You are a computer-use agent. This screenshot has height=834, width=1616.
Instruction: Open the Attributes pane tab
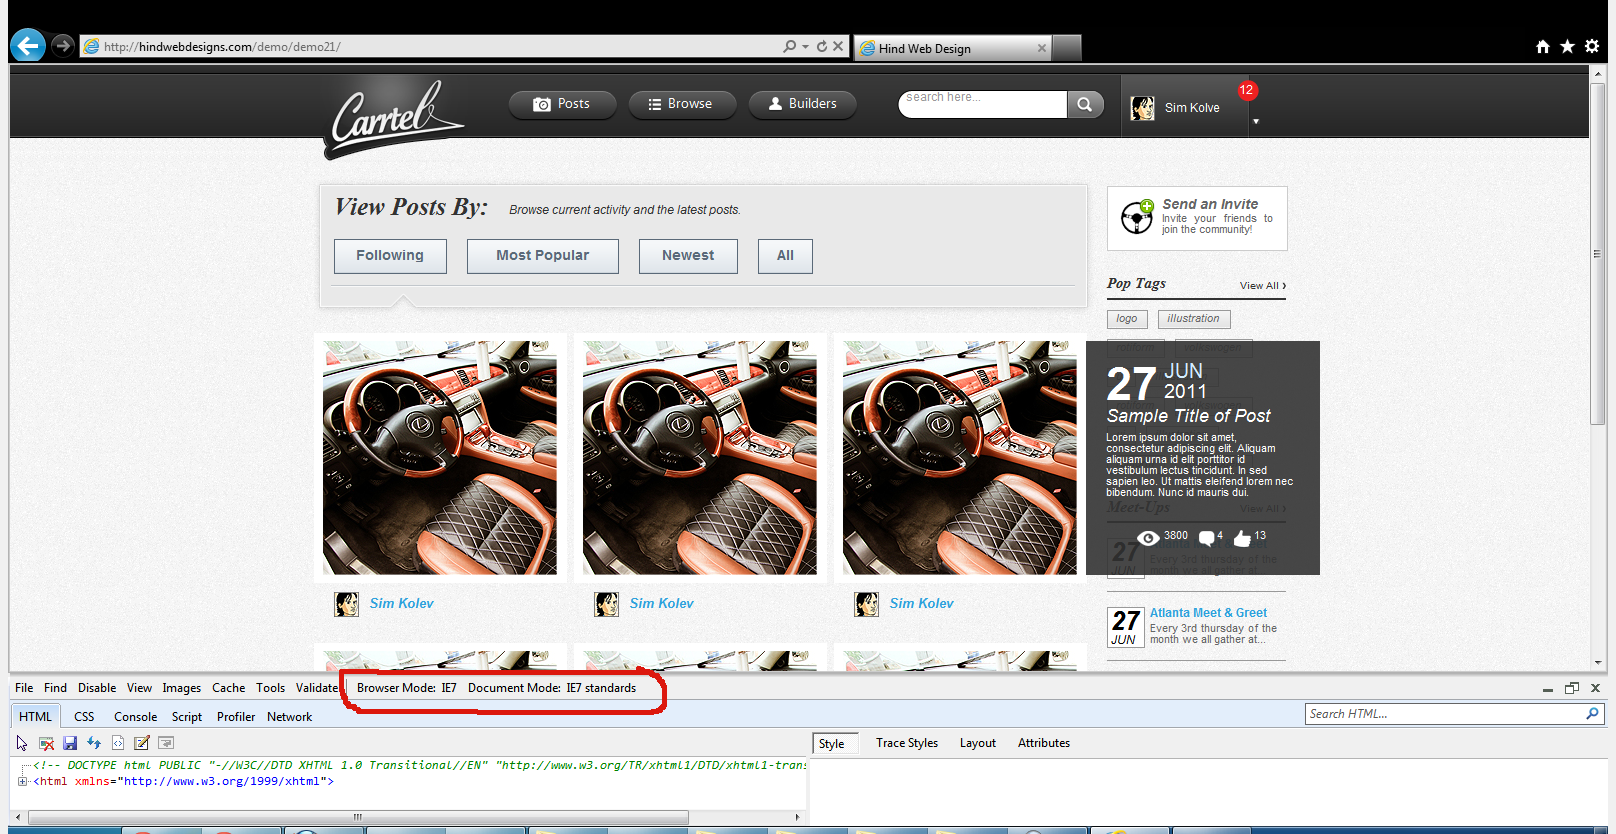[1044, 743]
